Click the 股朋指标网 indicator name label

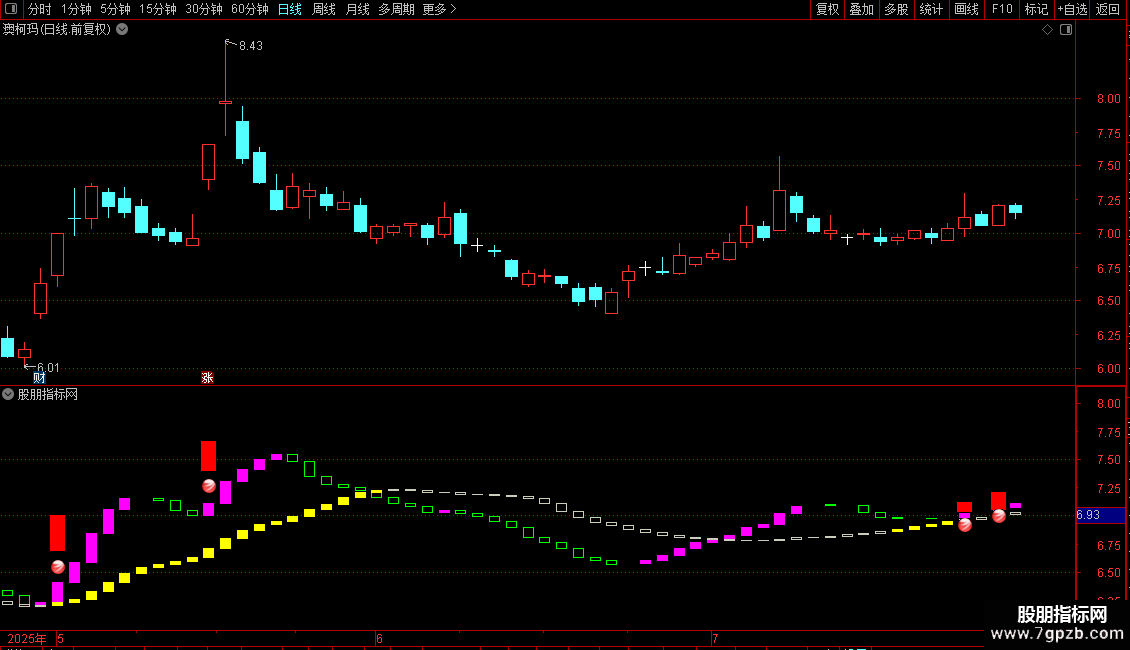tap(48, 394)
